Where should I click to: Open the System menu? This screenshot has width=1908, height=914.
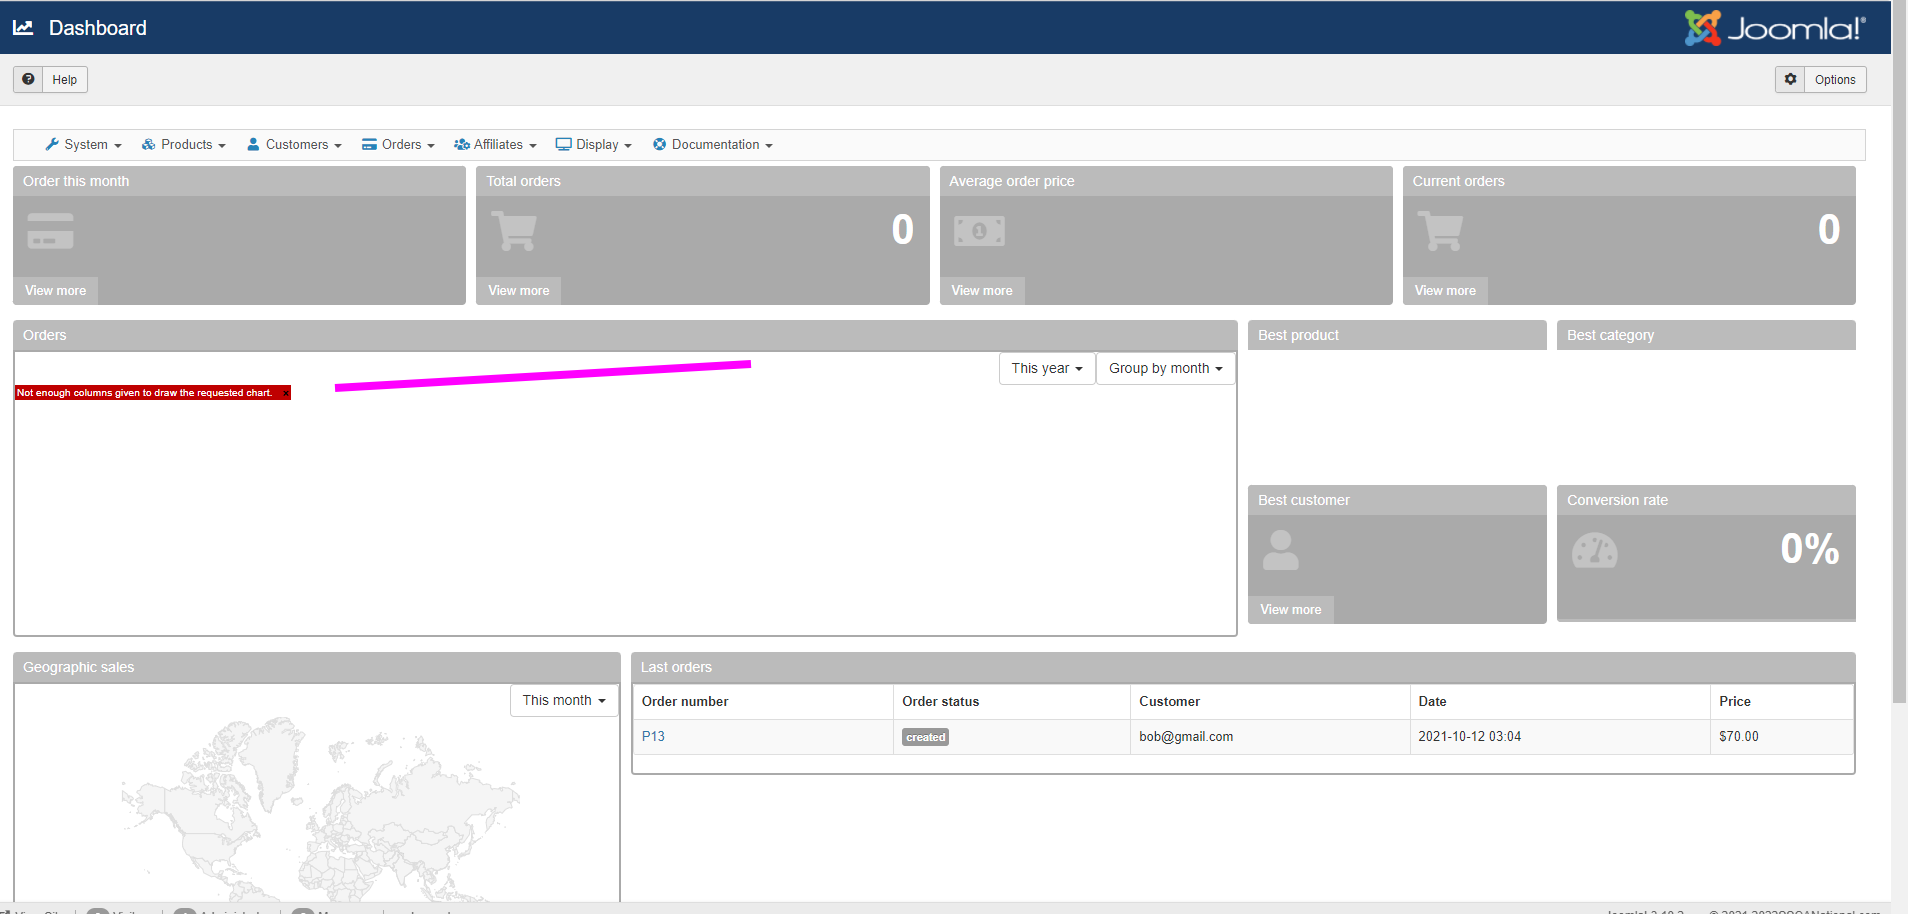click(x=84, y=145)
